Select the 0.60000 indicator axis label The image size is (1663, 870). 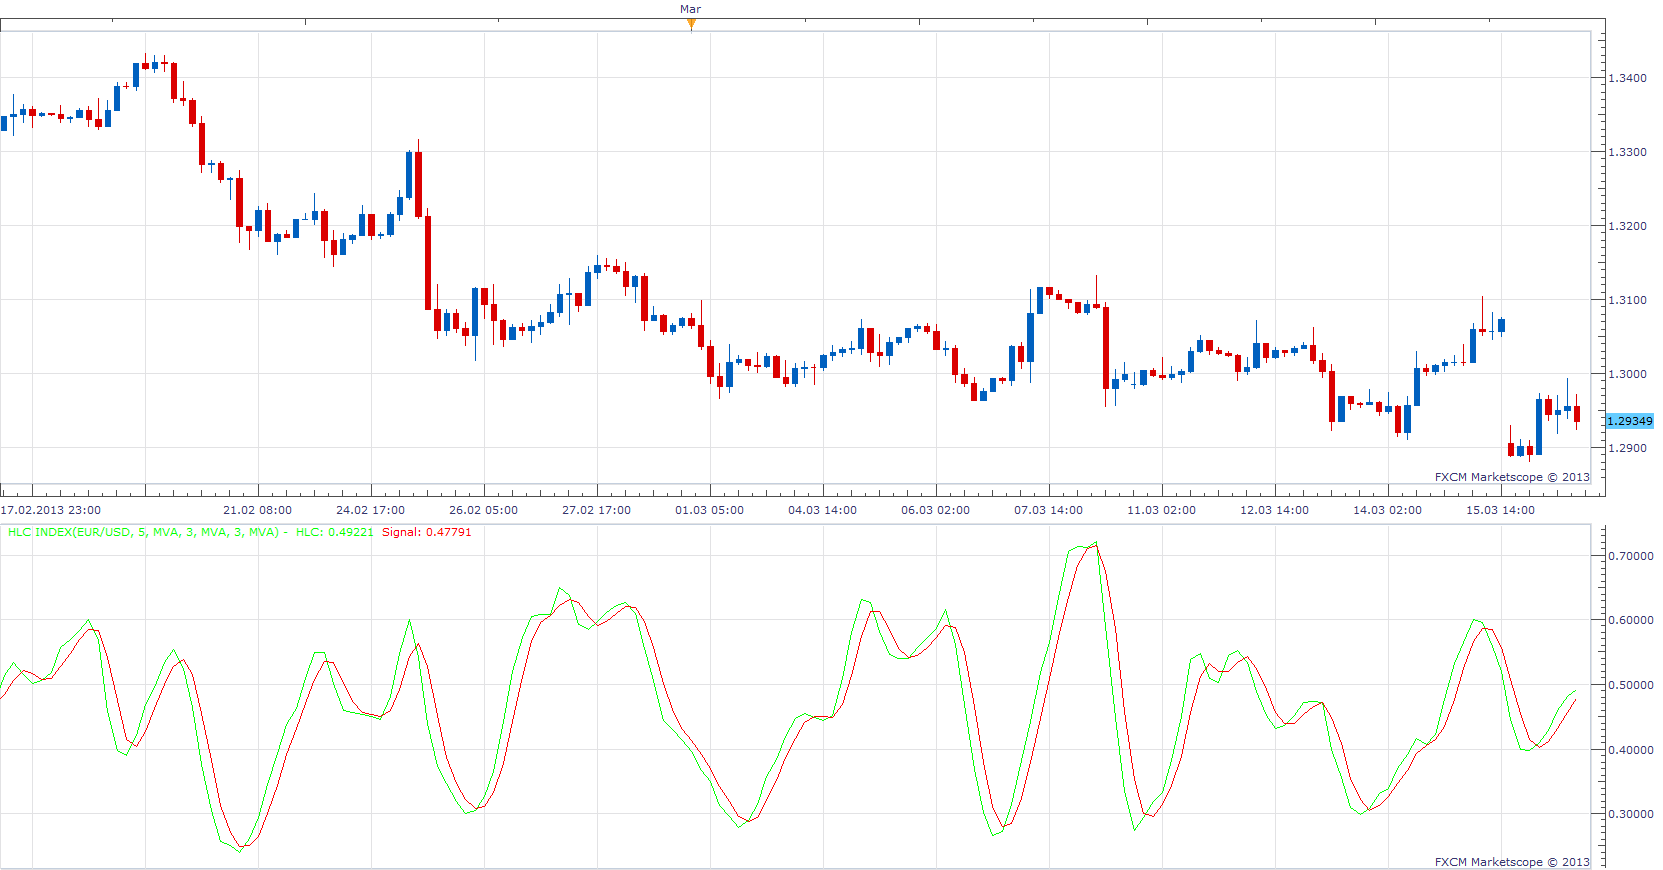1630,620
